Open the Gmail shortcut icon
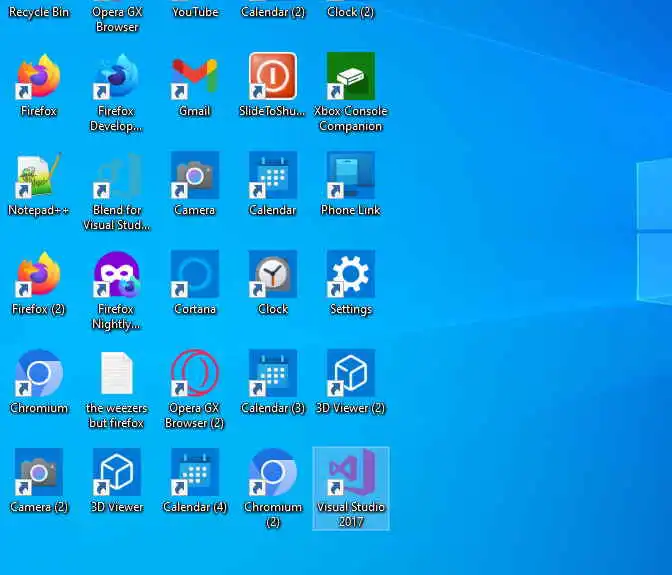672x575 pixels. [x=195, y=76]
